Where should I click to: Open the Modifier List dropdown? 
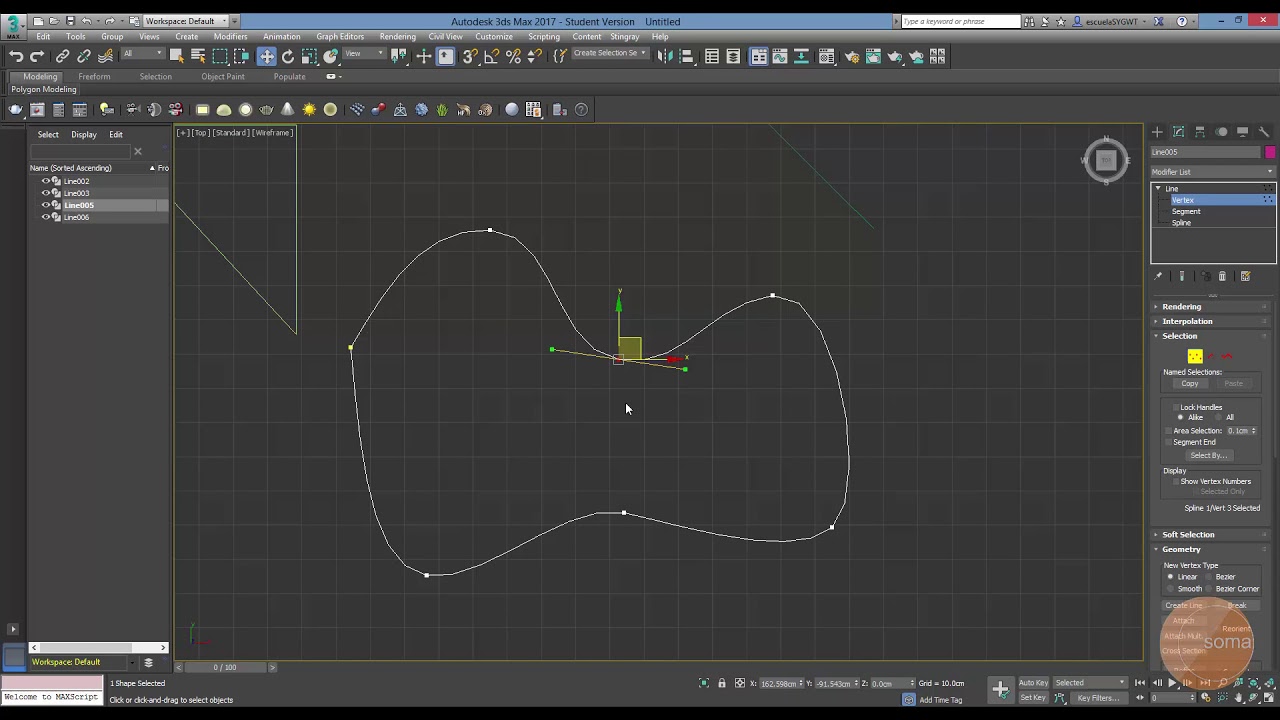click(1213, 172)
